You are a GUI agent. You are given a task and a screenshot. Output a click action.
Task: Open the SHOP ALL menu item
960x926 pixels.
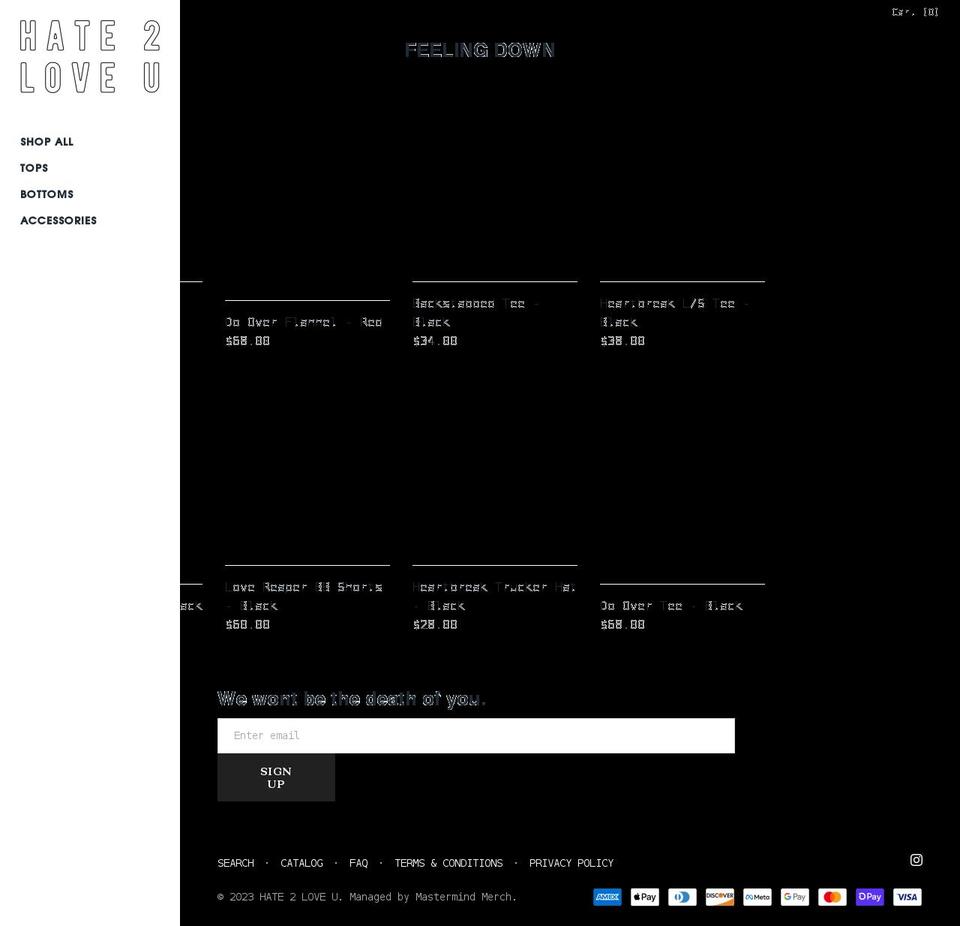pyautogui.click(x=47, y=141)
